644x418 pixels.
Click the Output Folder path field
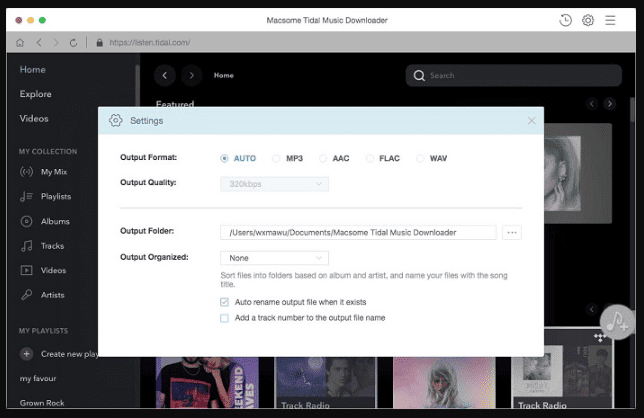(358, 233)
